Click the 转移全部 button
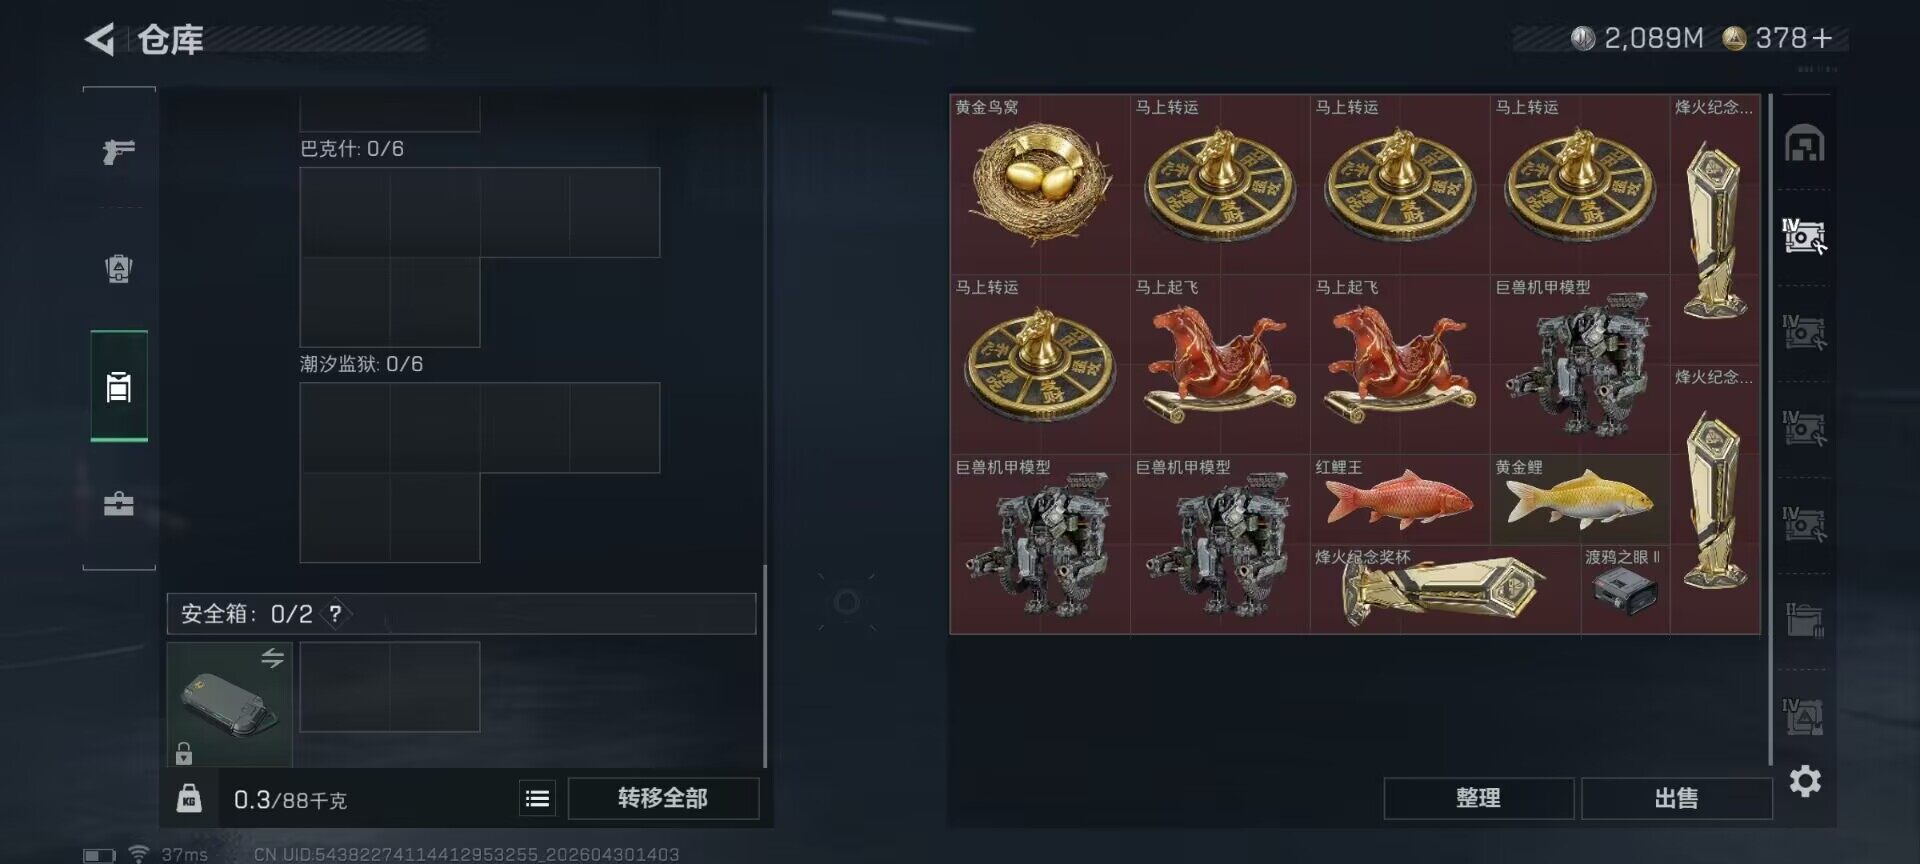Image resolution: width=1920 pixels, height=864 pixels. 663,798
